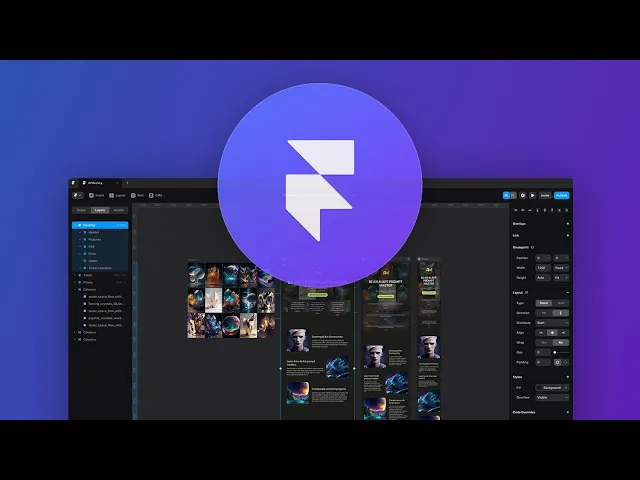Add a Style with plus icon
This screenshot has height=480, width=640.
coord(567,377)
